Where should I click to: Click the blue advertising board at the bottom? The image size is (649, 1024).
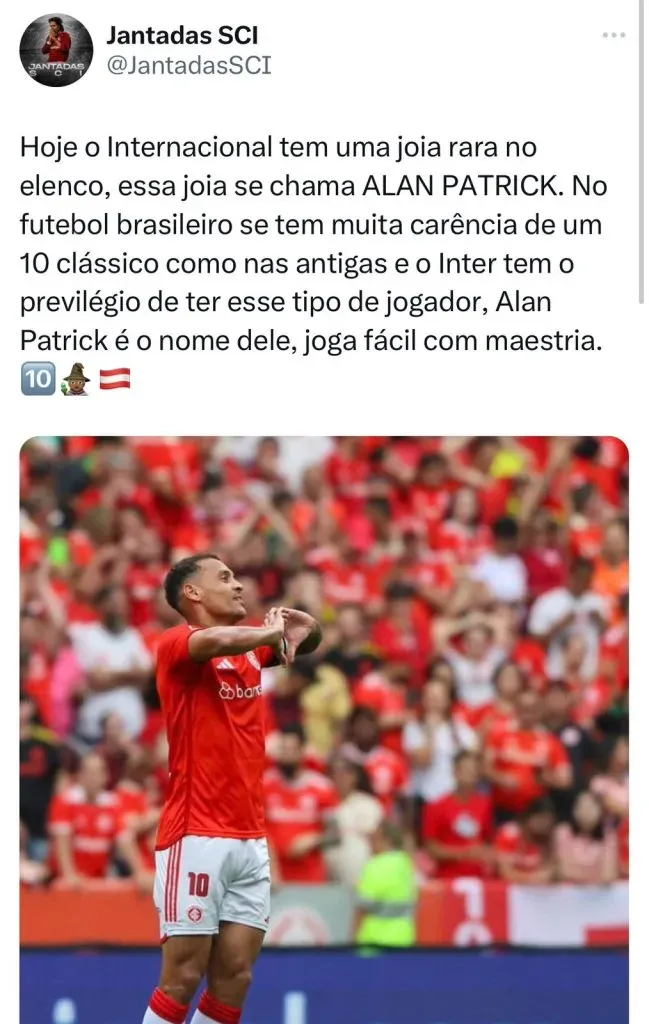[324, 986]
